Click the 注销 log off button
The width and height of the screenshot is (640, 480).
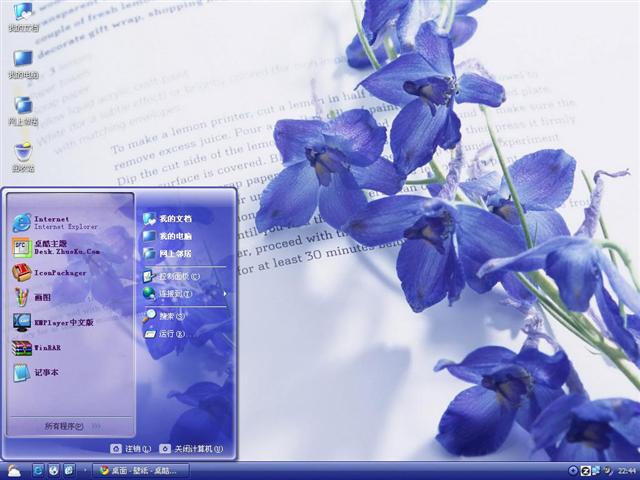(131, 449)
